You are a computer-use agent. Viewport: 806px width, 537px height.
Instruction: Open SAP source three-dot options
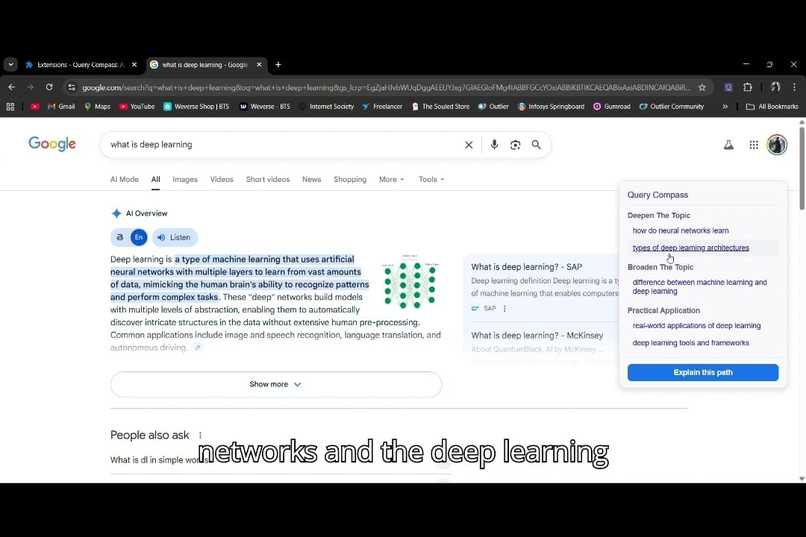505,308
